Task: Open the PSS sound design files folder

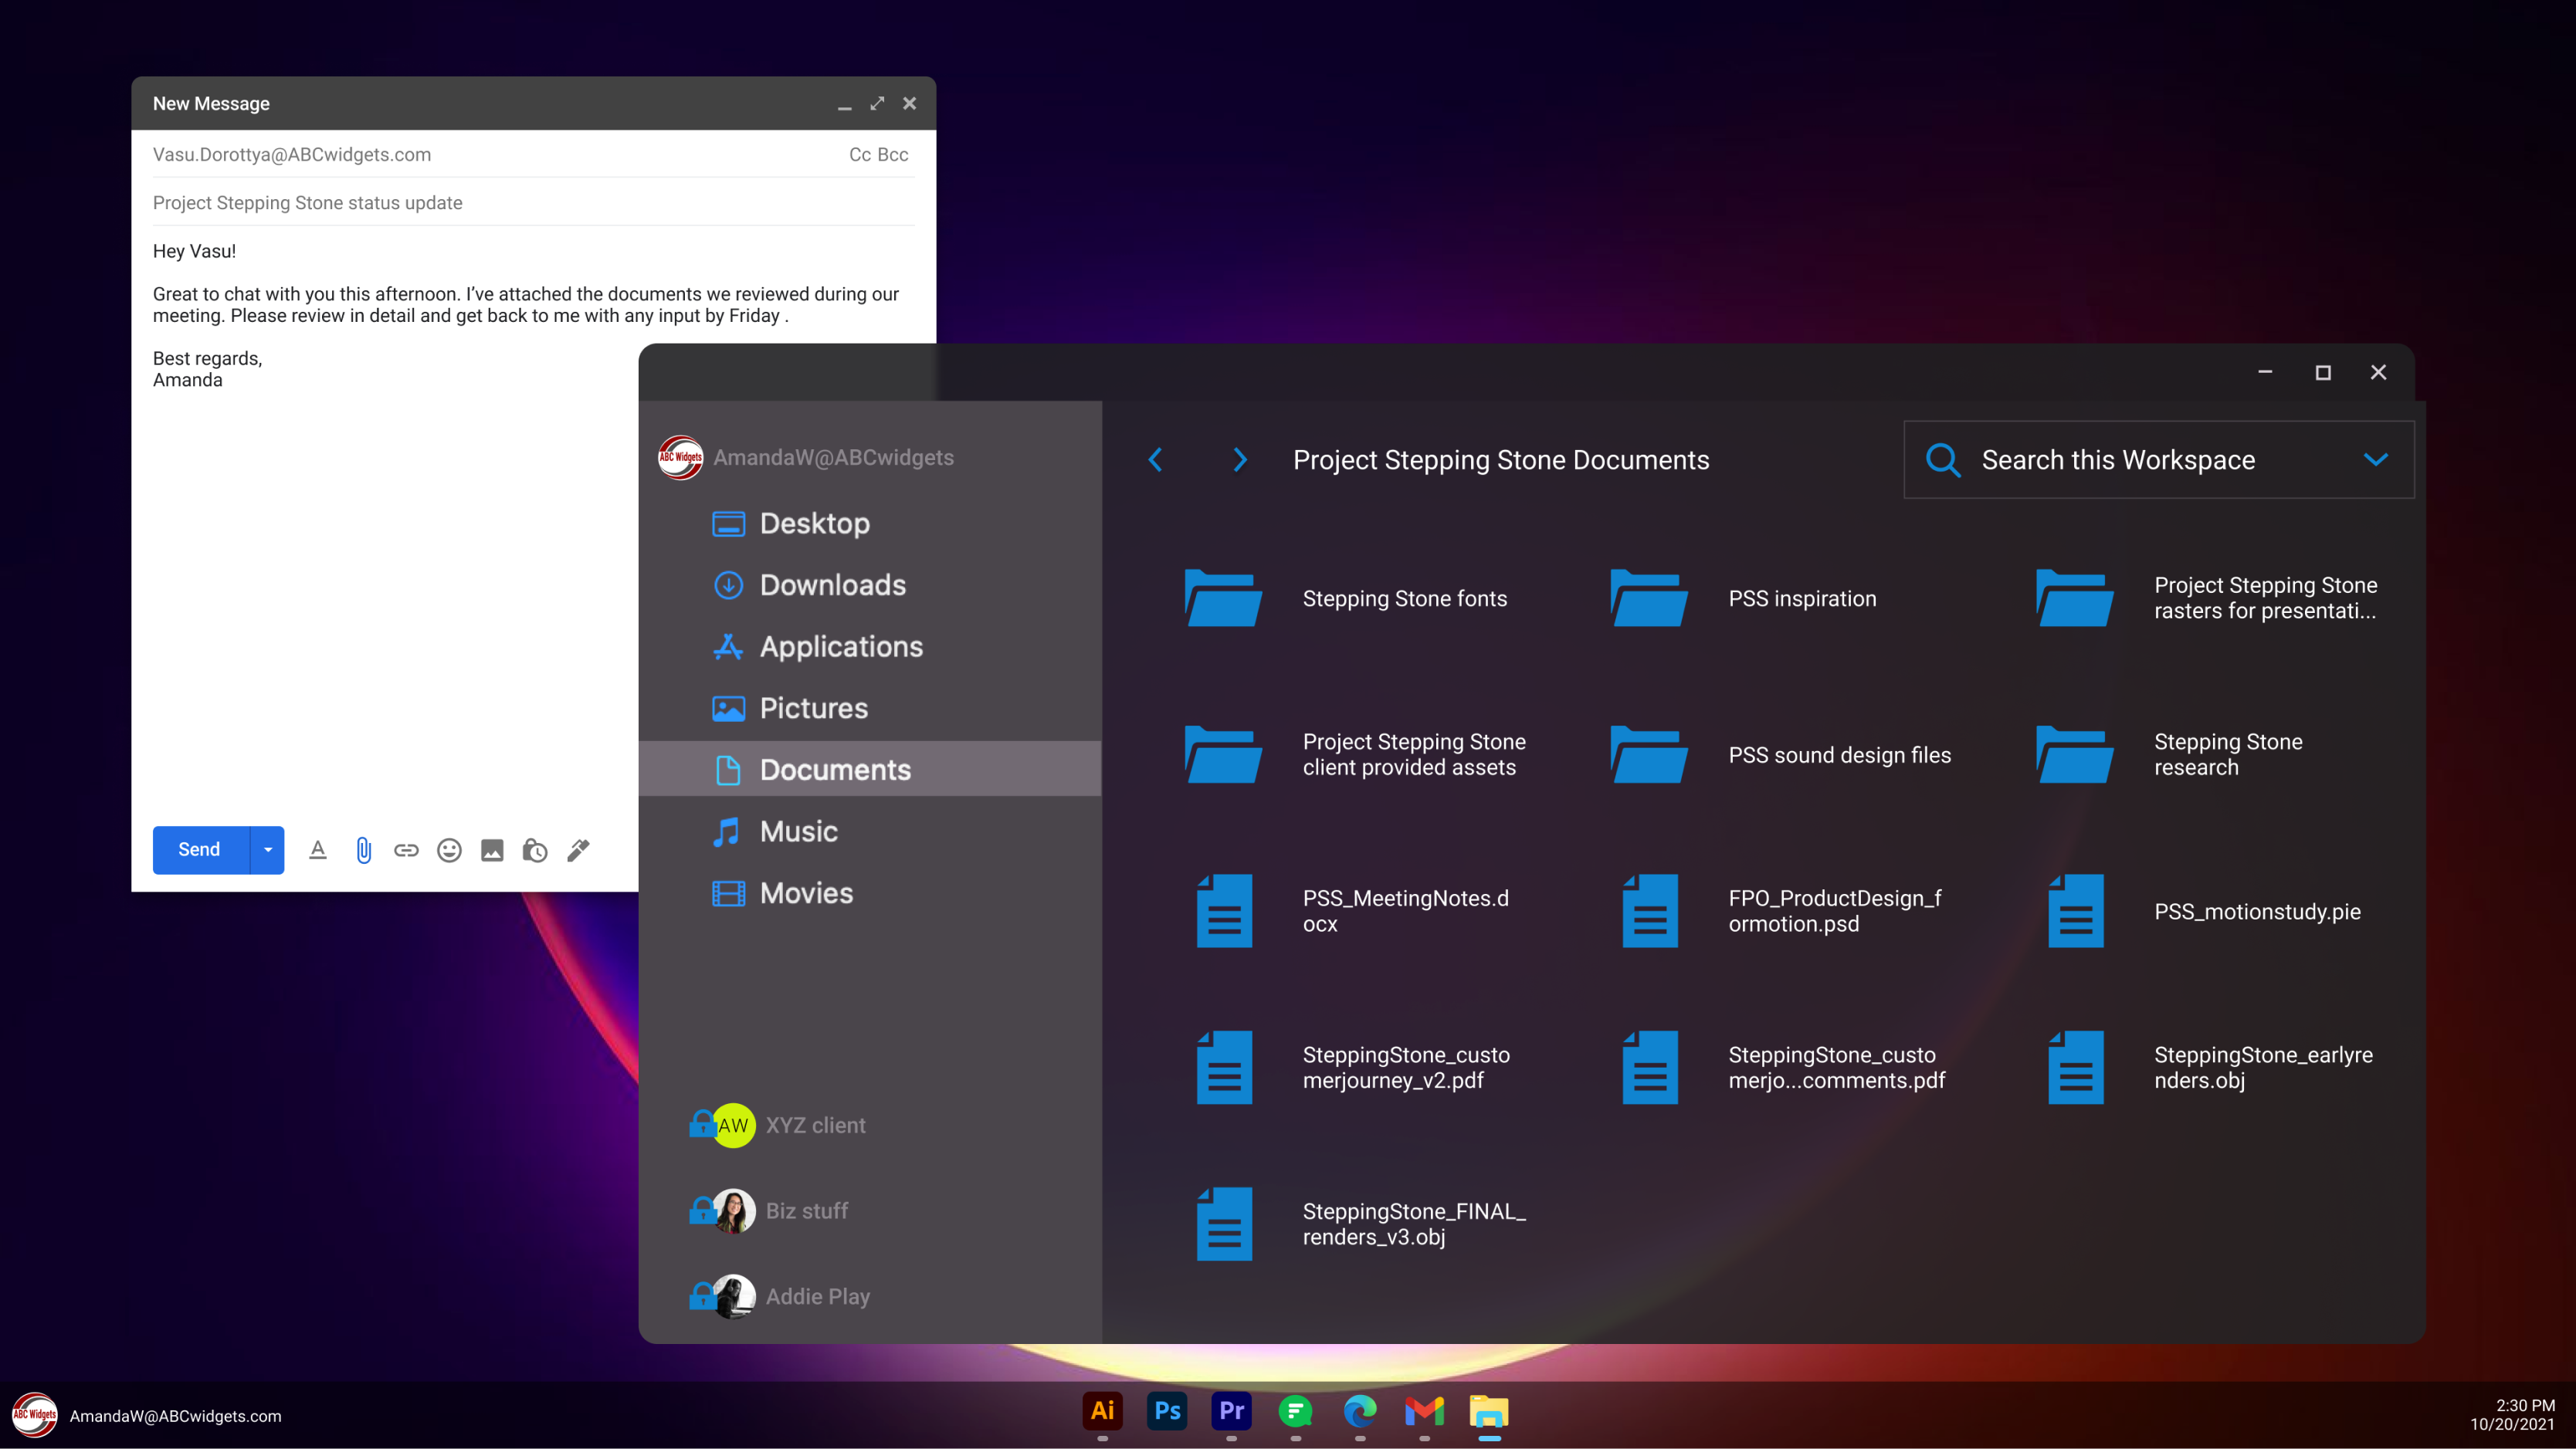Action: tap(1780, 755)
